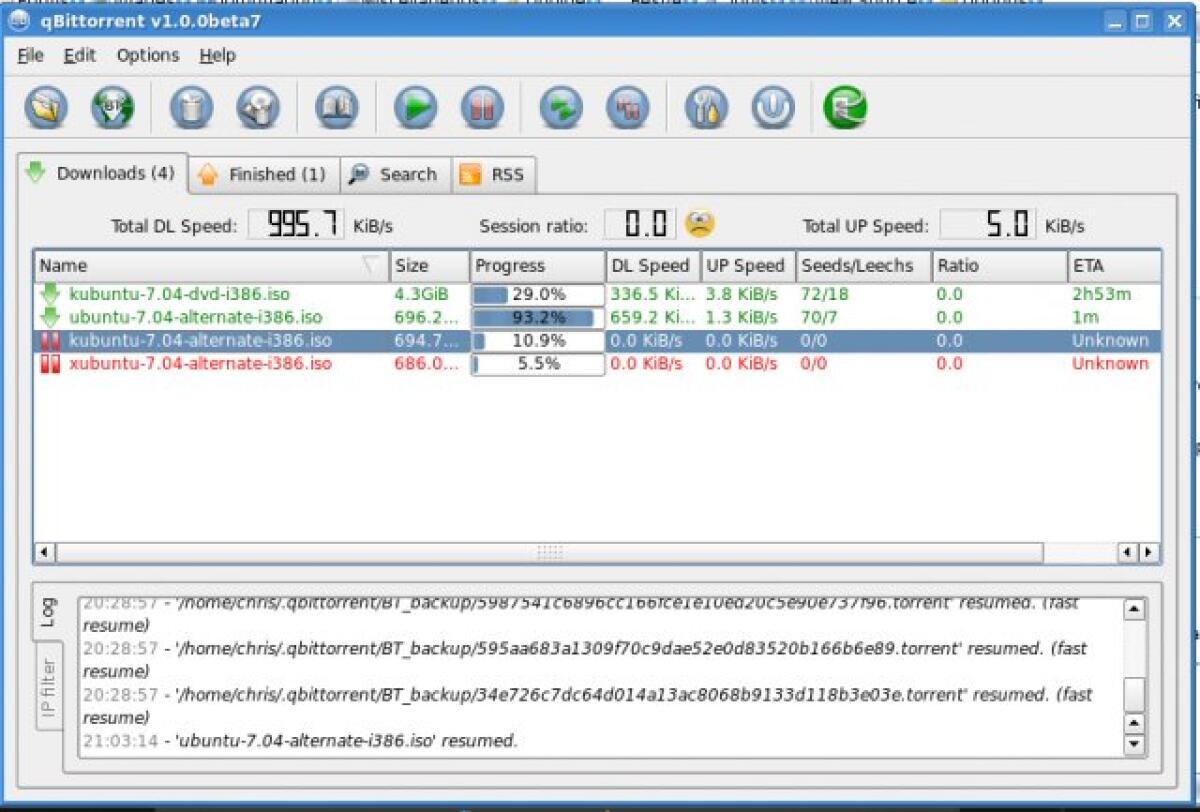Pause the selected torrent
This screenshot has height=812, width=1200.
coord(483,106)
